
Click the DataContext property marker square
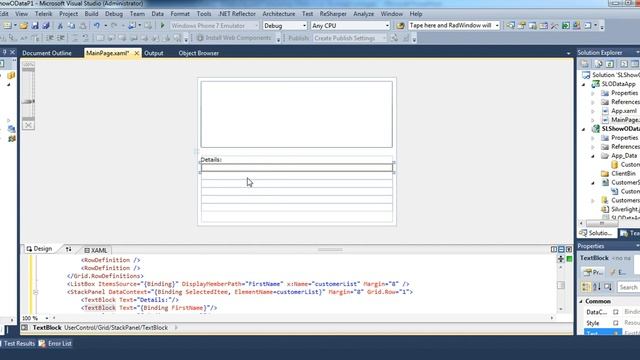[616, 312]
